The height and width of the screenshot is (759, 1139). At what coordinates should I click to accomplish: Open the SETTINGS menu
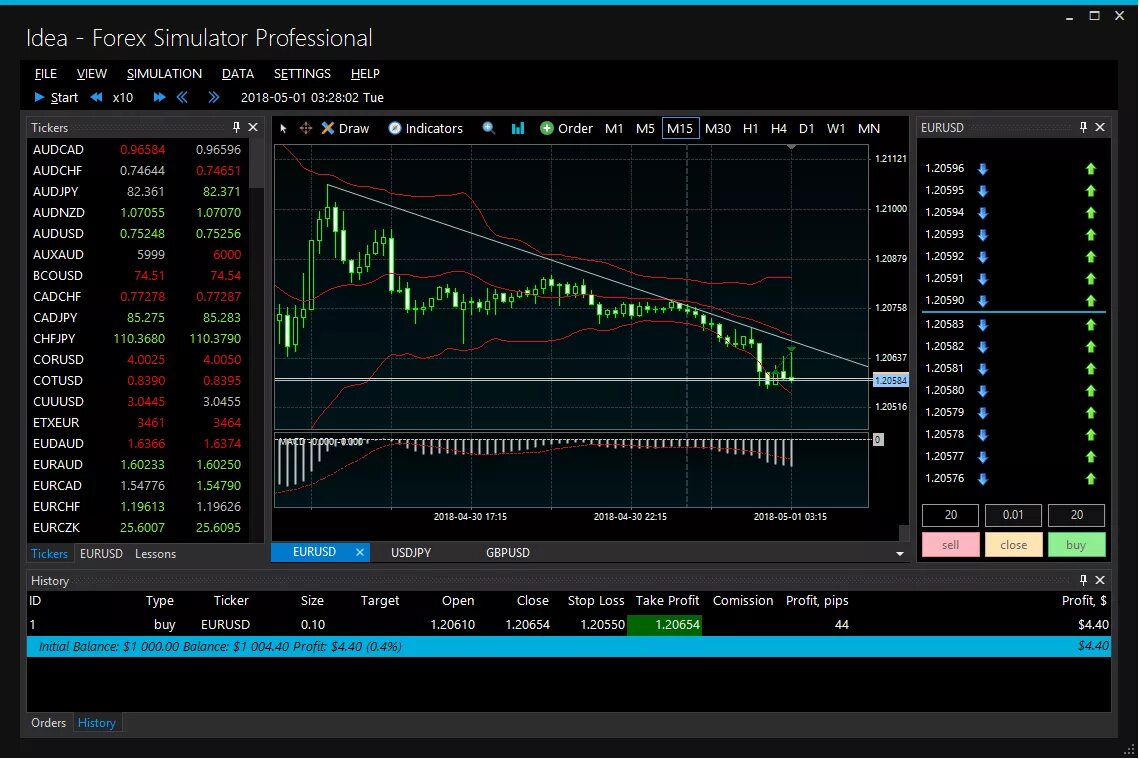302,74
